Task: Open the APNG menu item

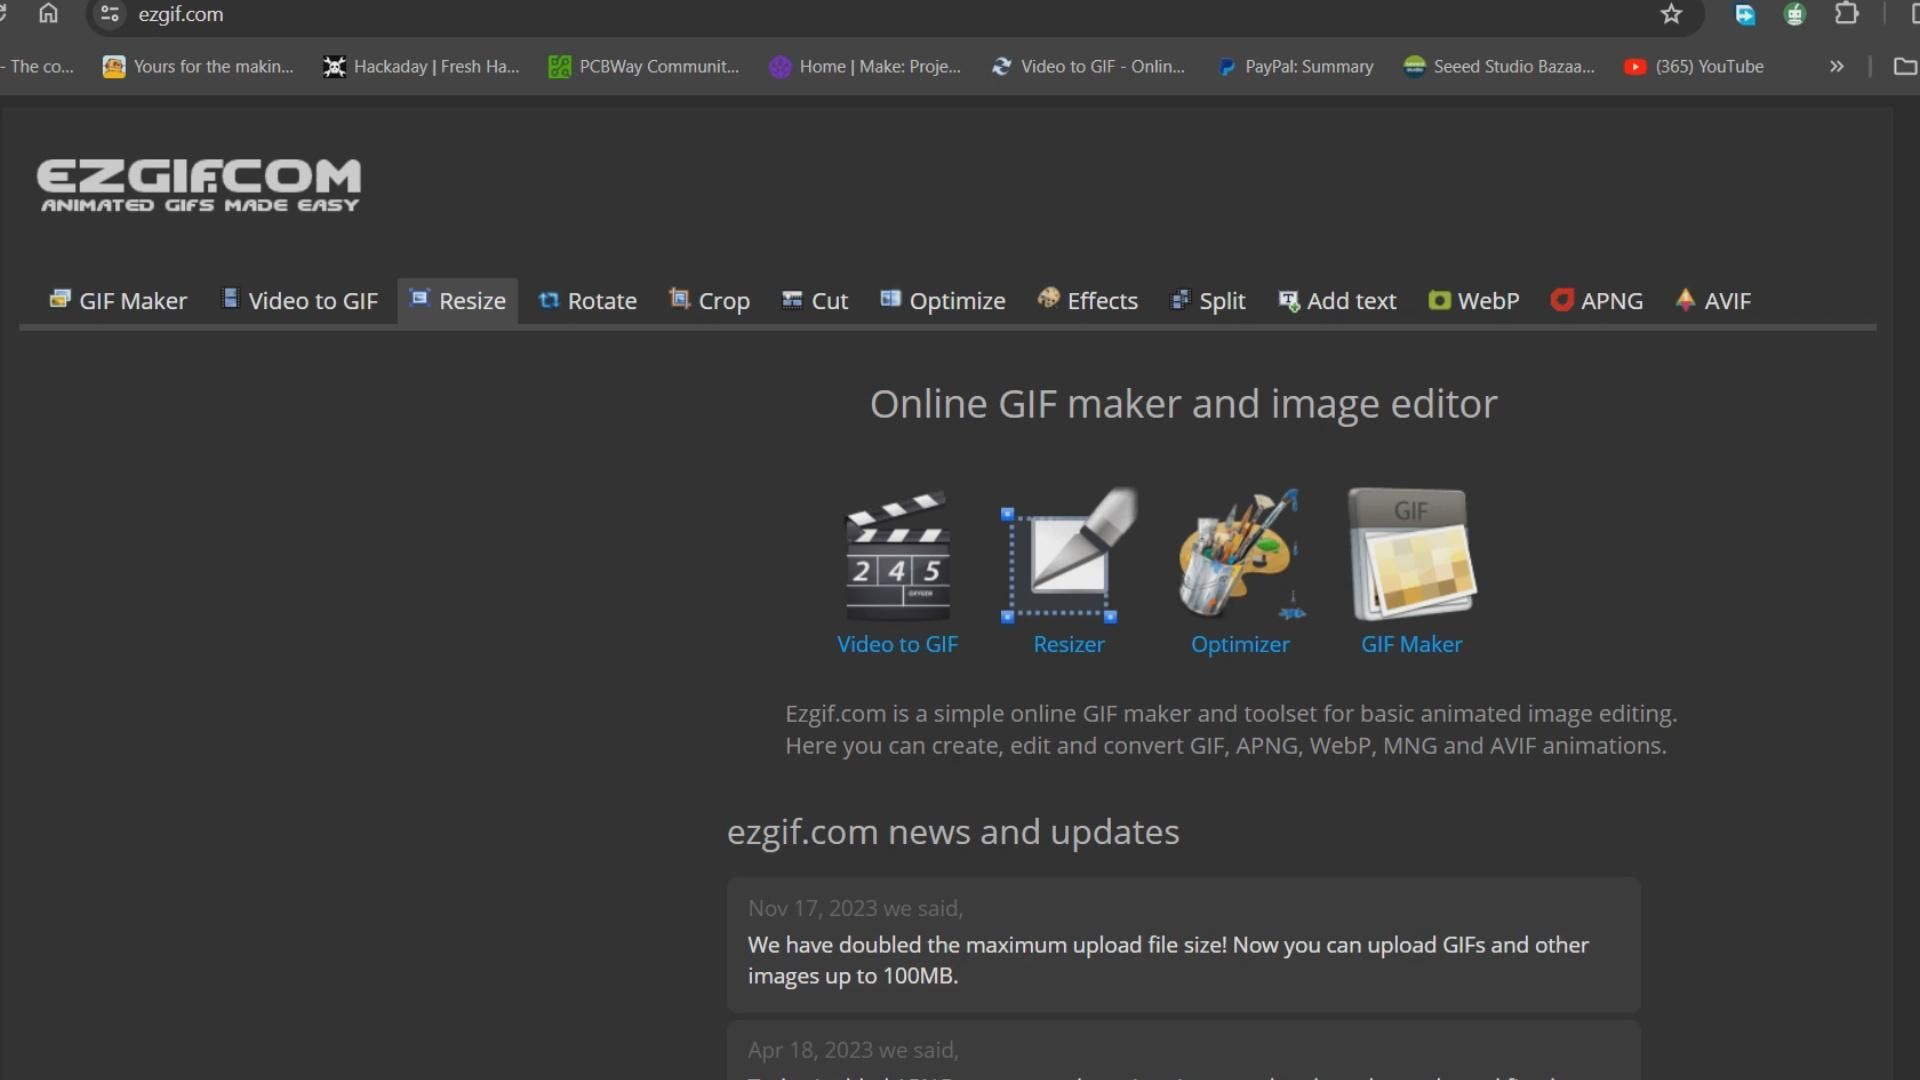Action: coord(1596,301)
